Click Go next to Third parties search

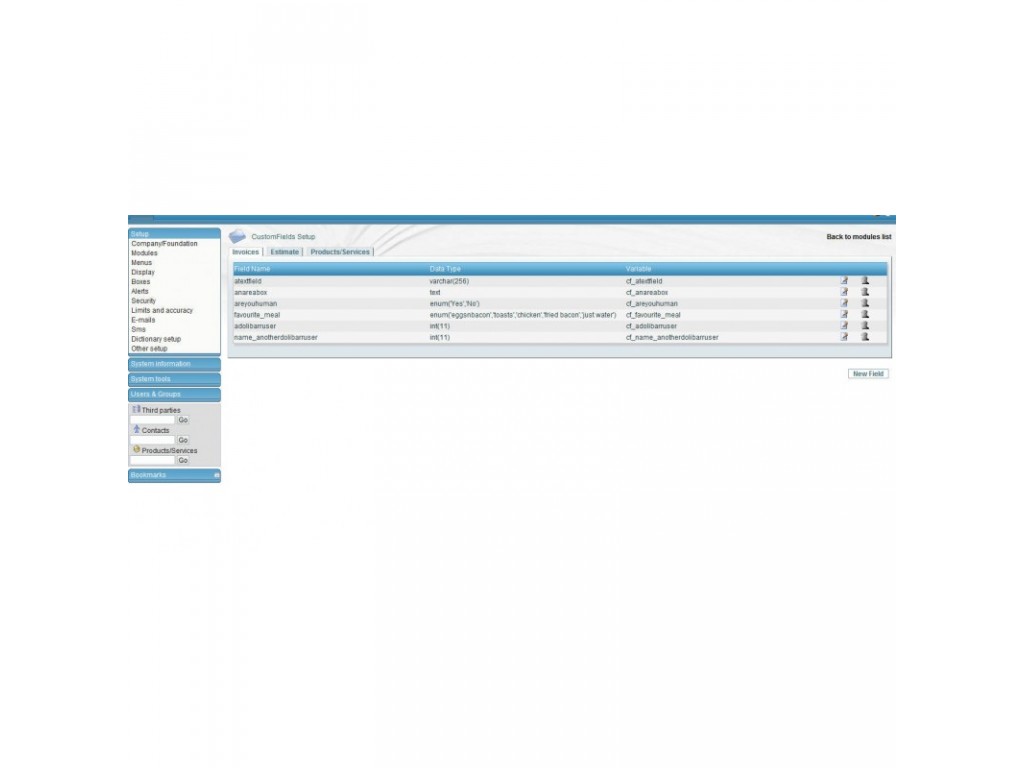tap(183, 420)
